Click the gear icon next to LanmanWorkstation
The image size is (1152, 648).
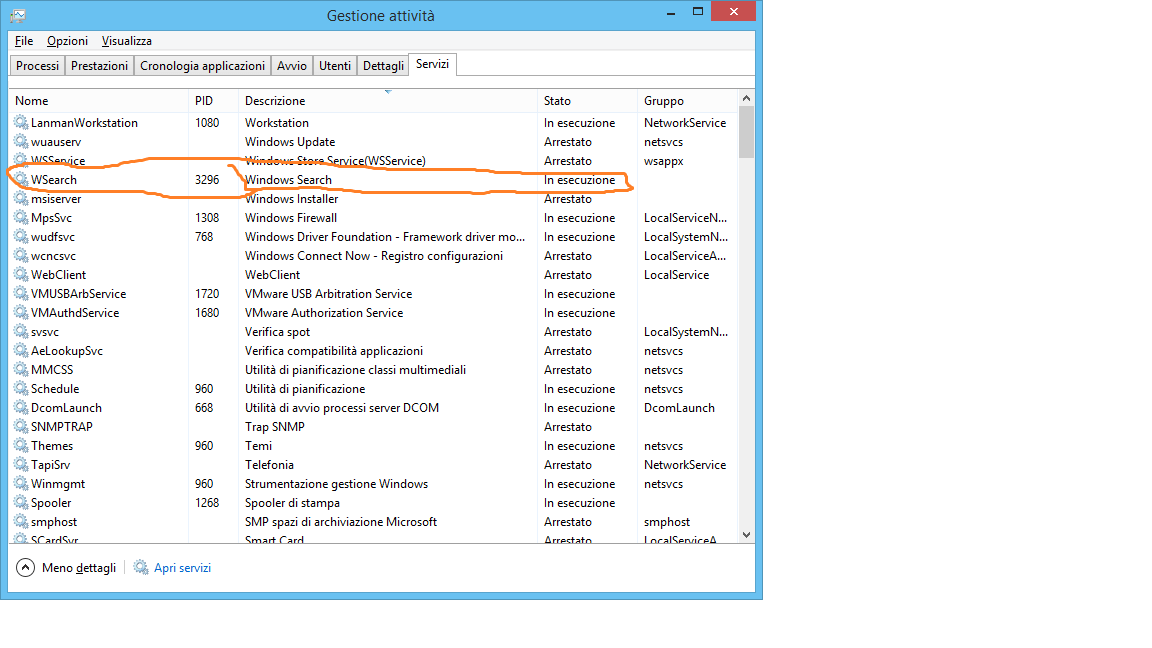[x=21, y=122]
